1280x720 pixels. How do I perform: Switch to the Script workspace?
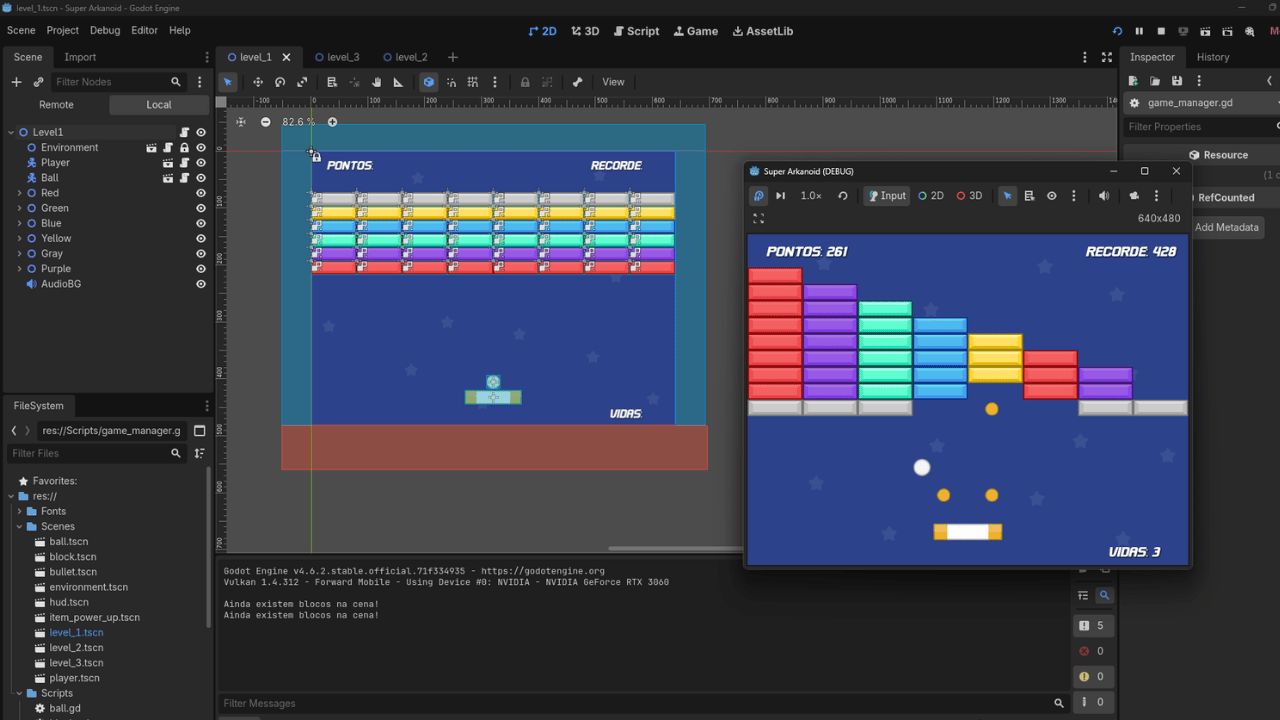[x=636, y=31]
